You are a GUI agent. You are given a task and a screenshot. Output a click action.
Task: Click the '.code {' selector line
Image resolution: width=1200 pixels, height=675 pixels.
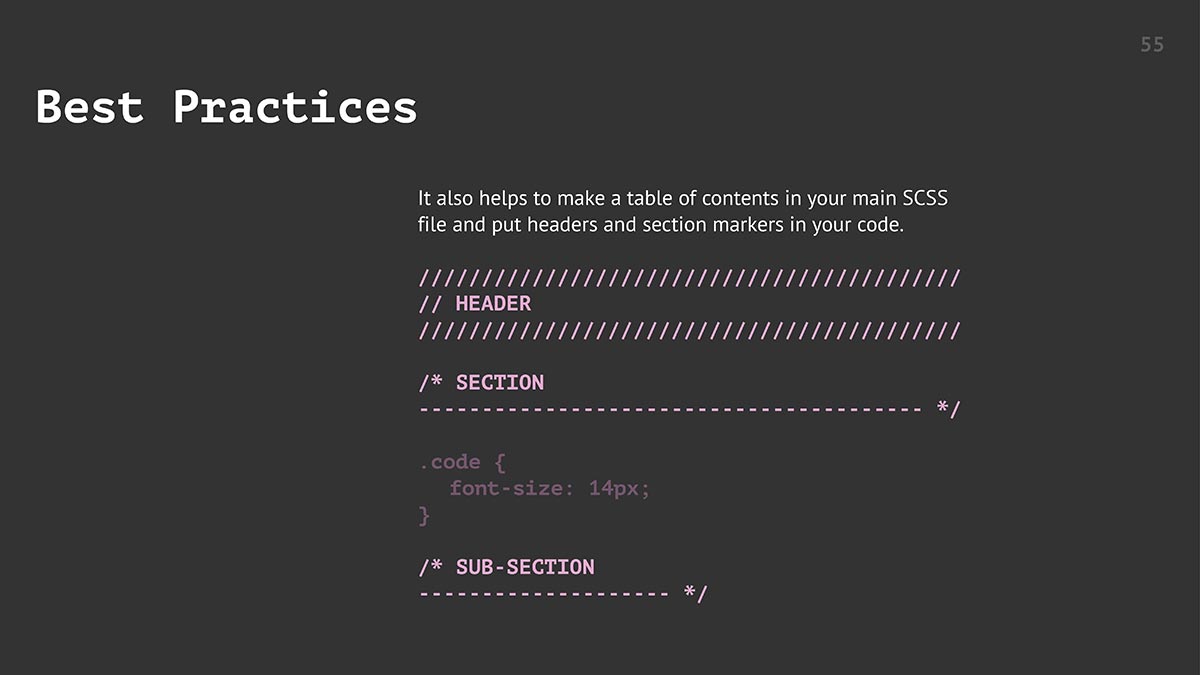point(463,462)
